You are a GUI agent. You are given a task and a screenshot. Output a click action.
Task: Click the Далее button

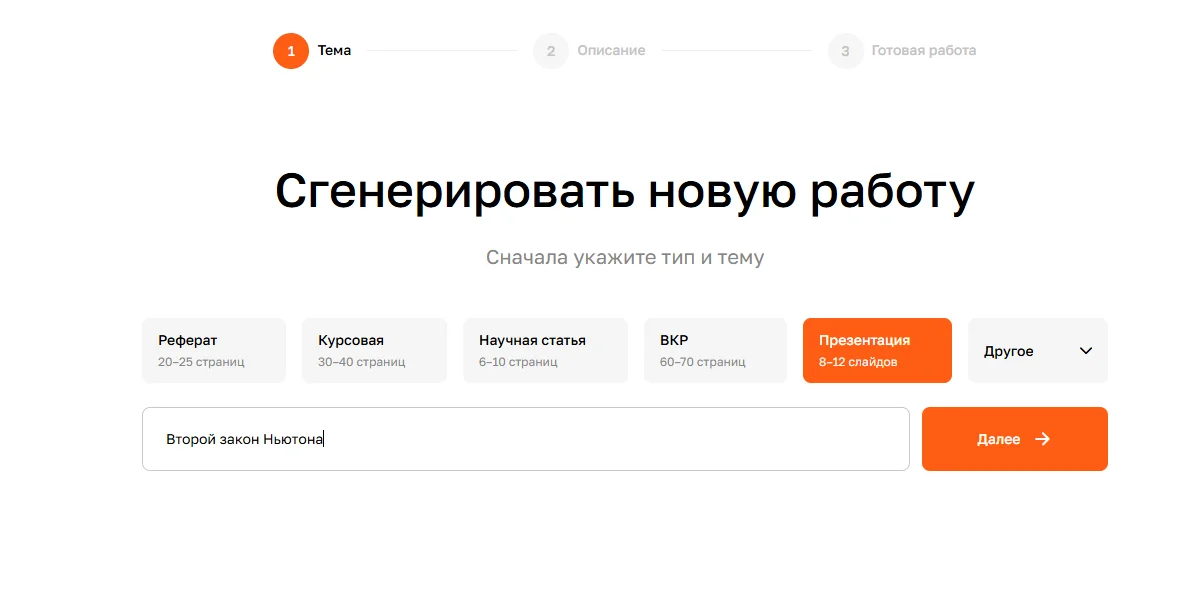[x=1015, y=439]
